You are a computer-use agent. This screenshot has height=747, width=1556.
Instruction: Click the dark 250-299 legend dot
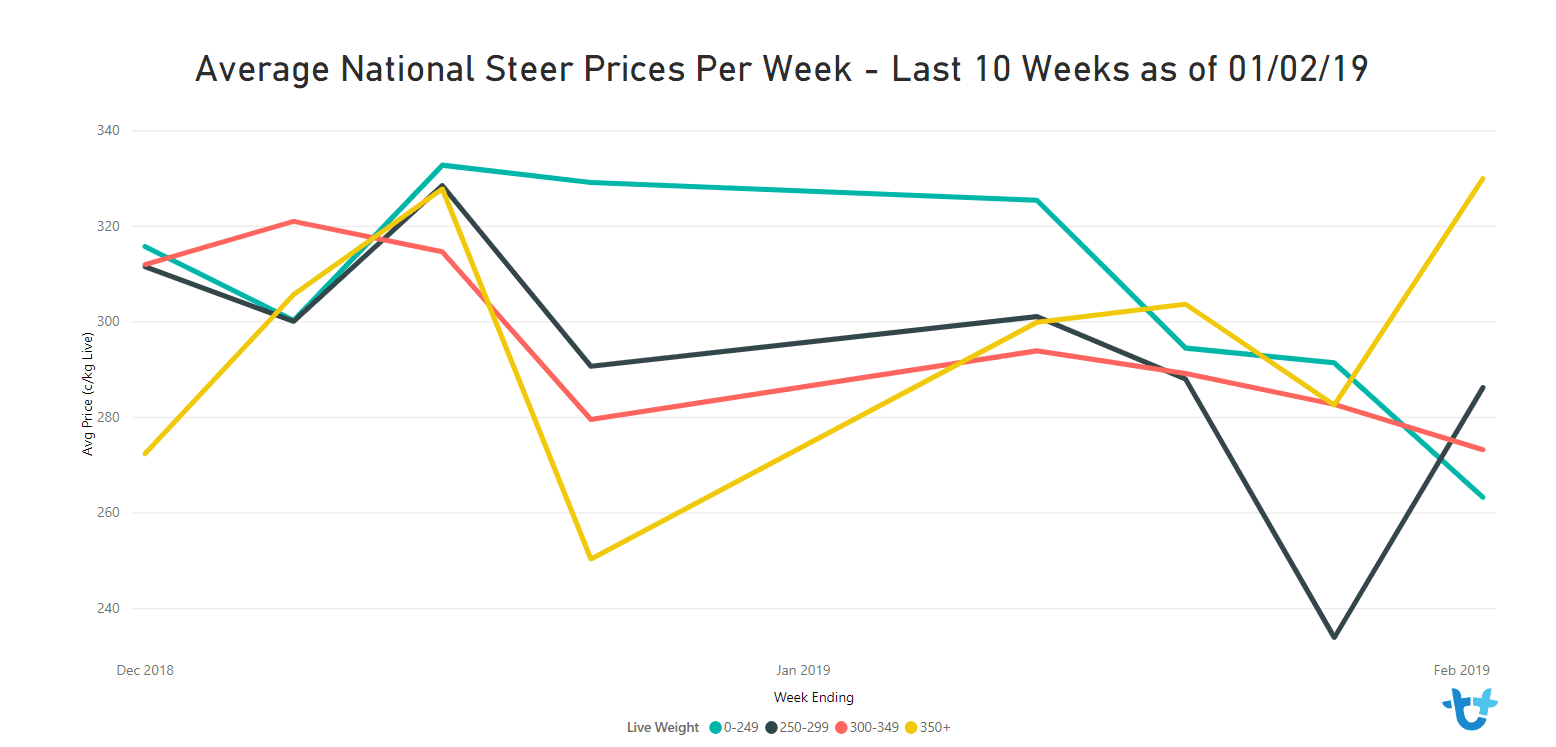point(772,728)
